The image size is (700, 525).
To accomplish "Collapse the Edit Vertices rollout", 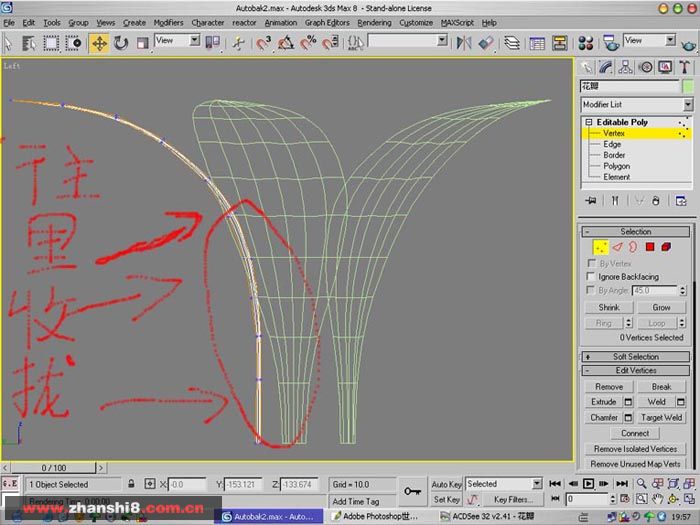I will (635, 371).
